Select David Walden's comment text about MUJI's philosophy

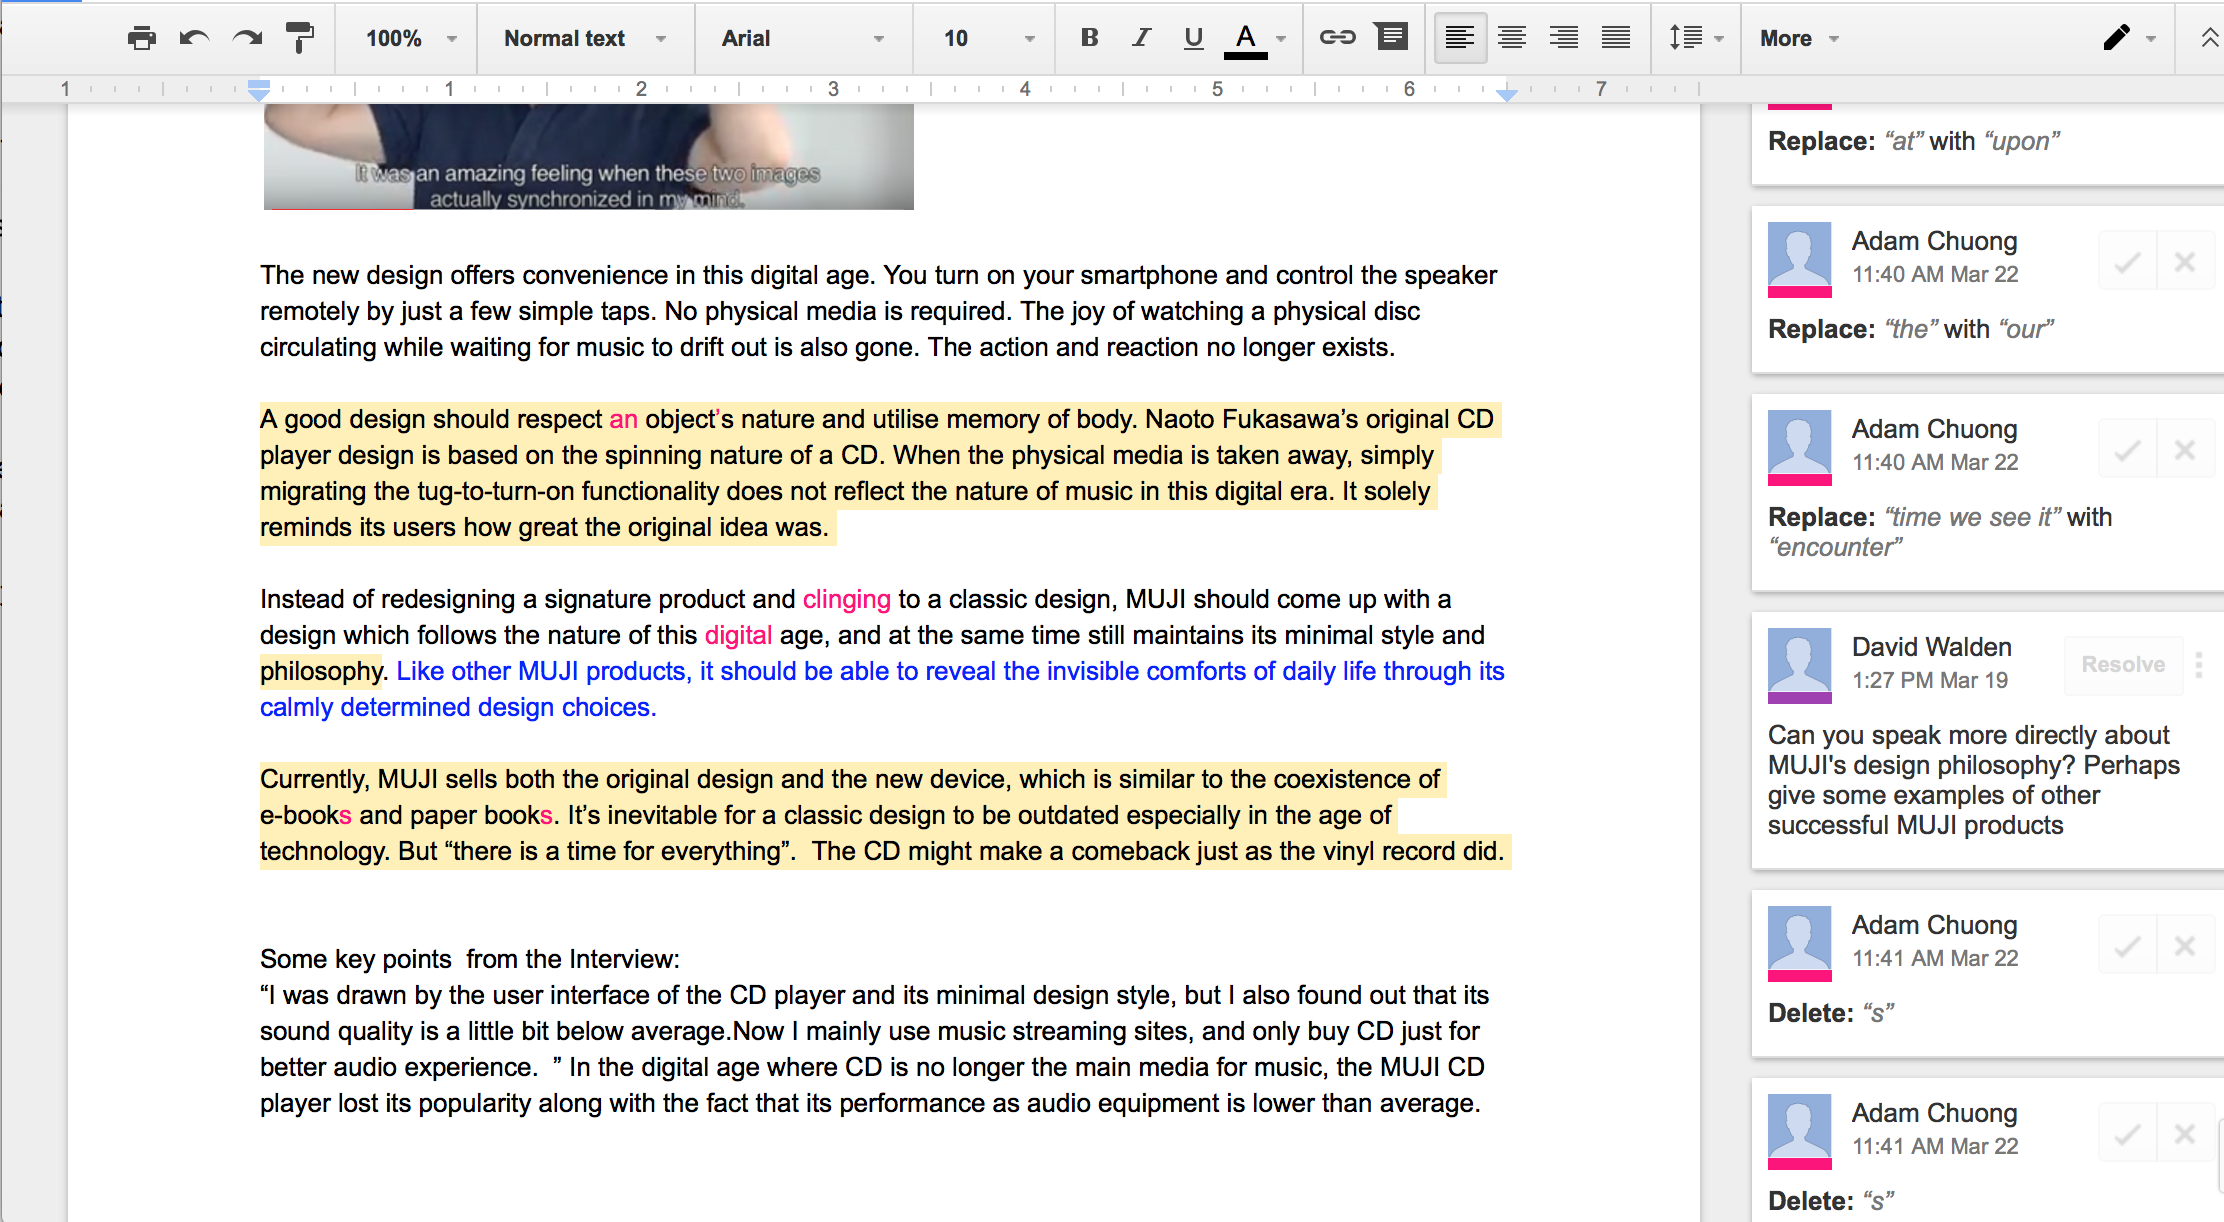[1973, 780]
